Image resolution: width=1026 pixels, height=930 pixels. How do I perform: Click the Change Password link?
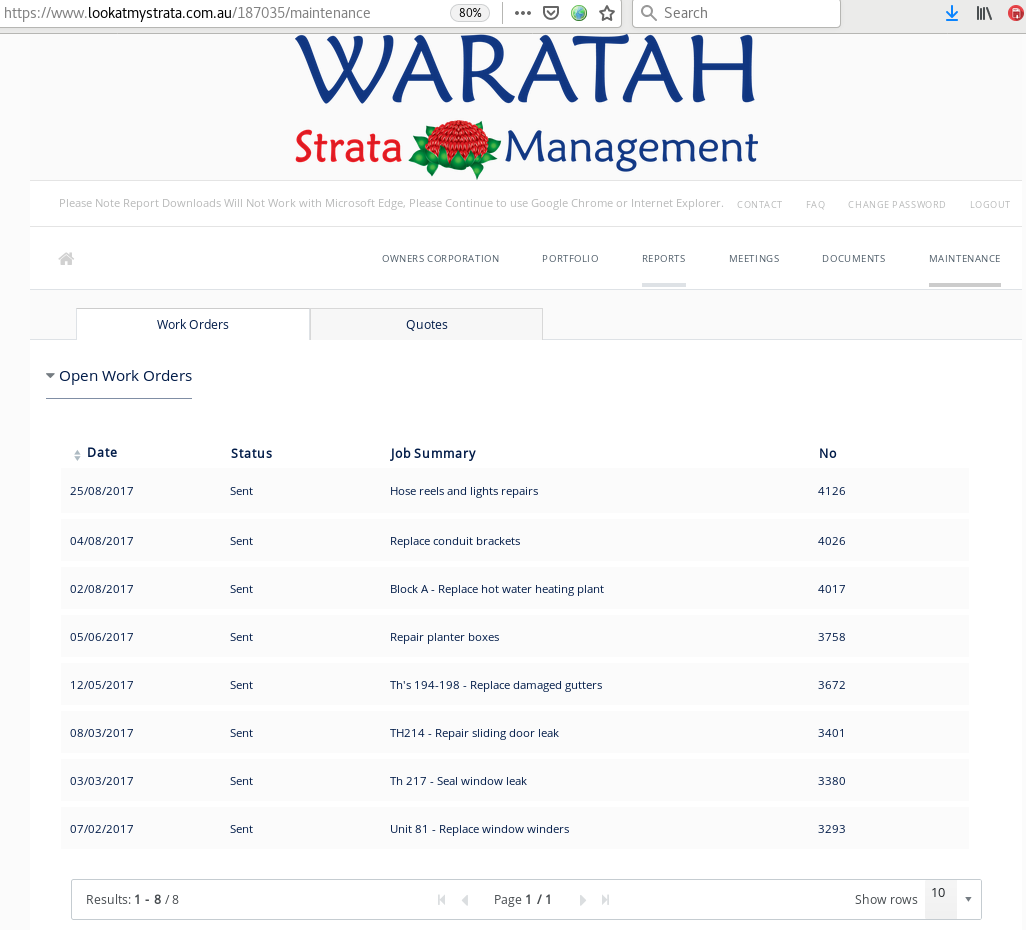[896, 204]
